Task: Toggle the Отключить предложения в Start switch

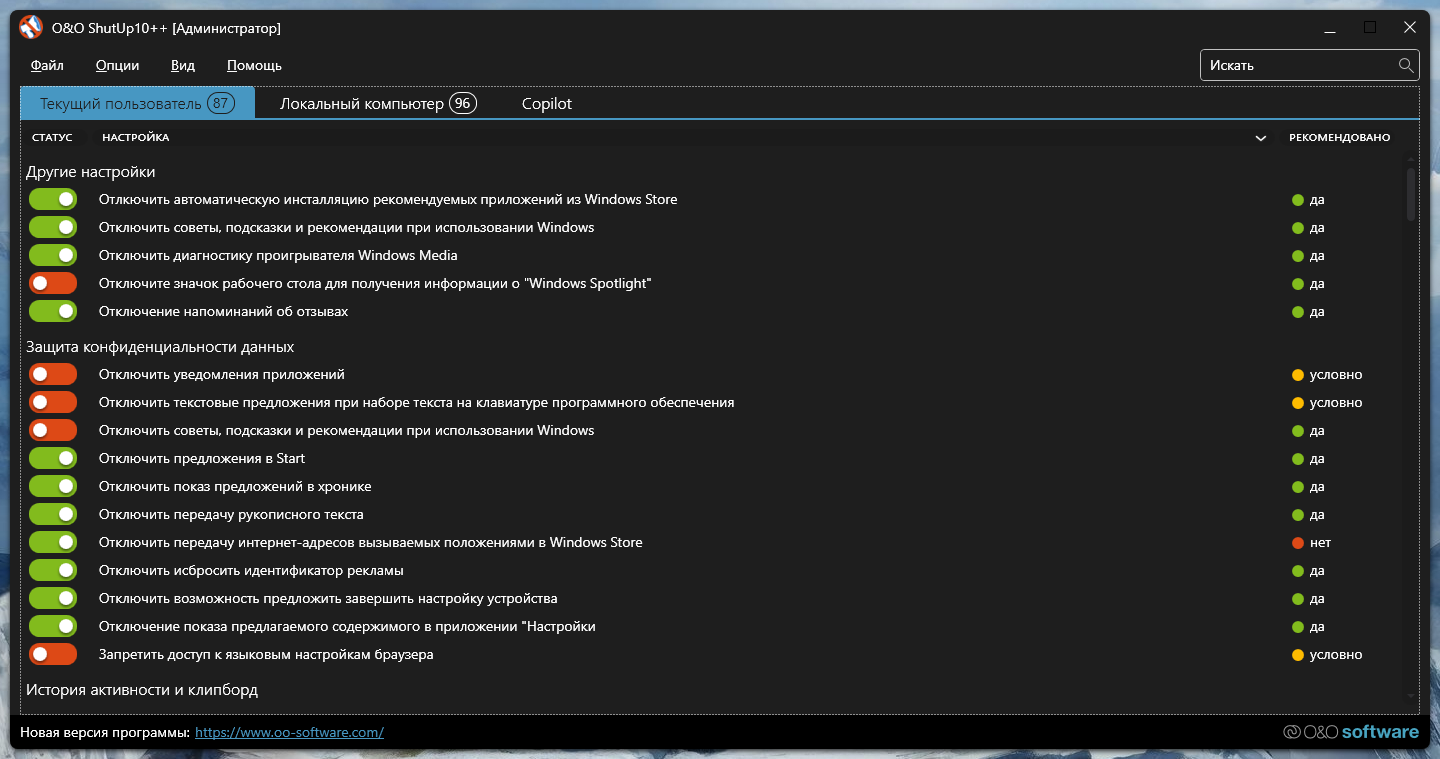Action: (x=53, y=458)
